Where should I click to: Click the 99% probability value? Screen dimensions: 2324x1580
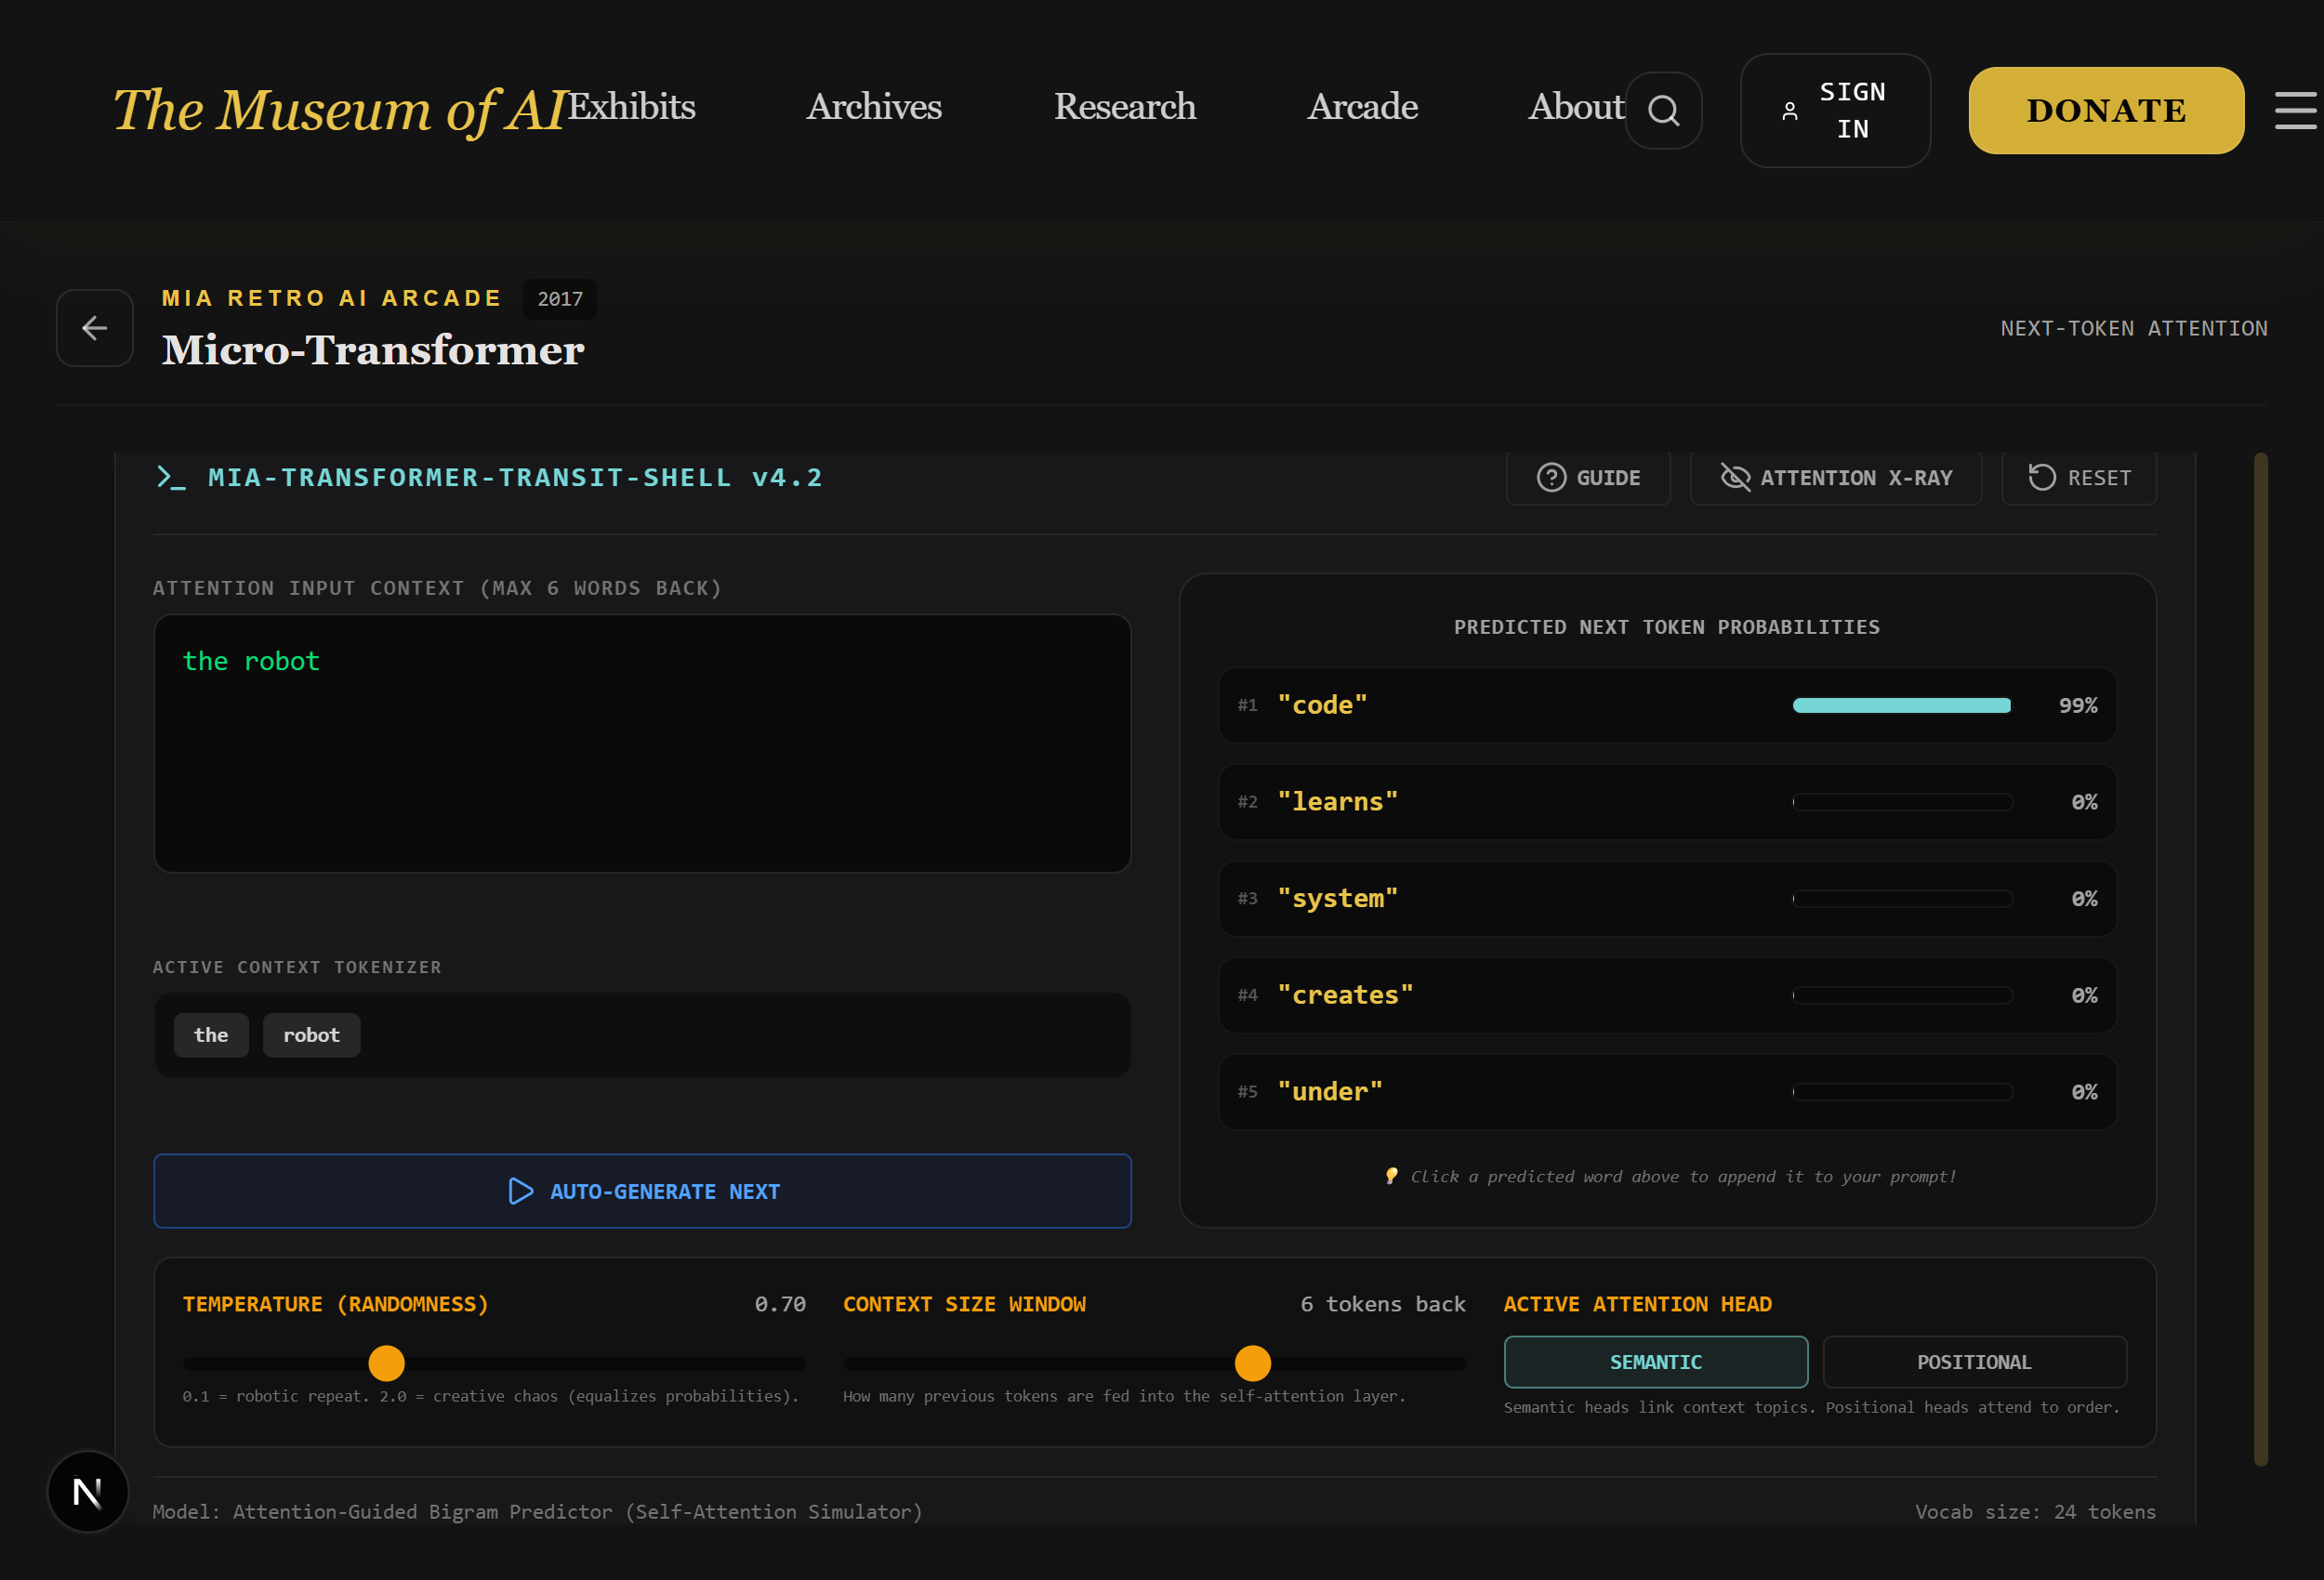coord(2078,705)
